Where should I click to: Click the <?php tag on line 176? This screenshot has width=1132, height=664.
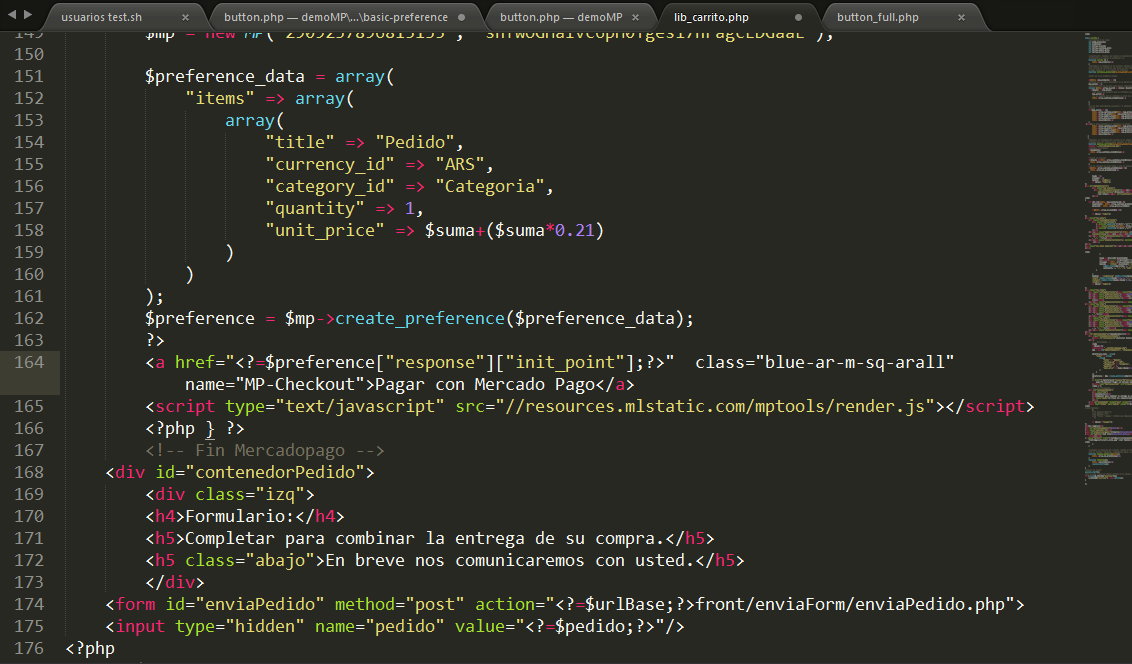coord(90,648)
